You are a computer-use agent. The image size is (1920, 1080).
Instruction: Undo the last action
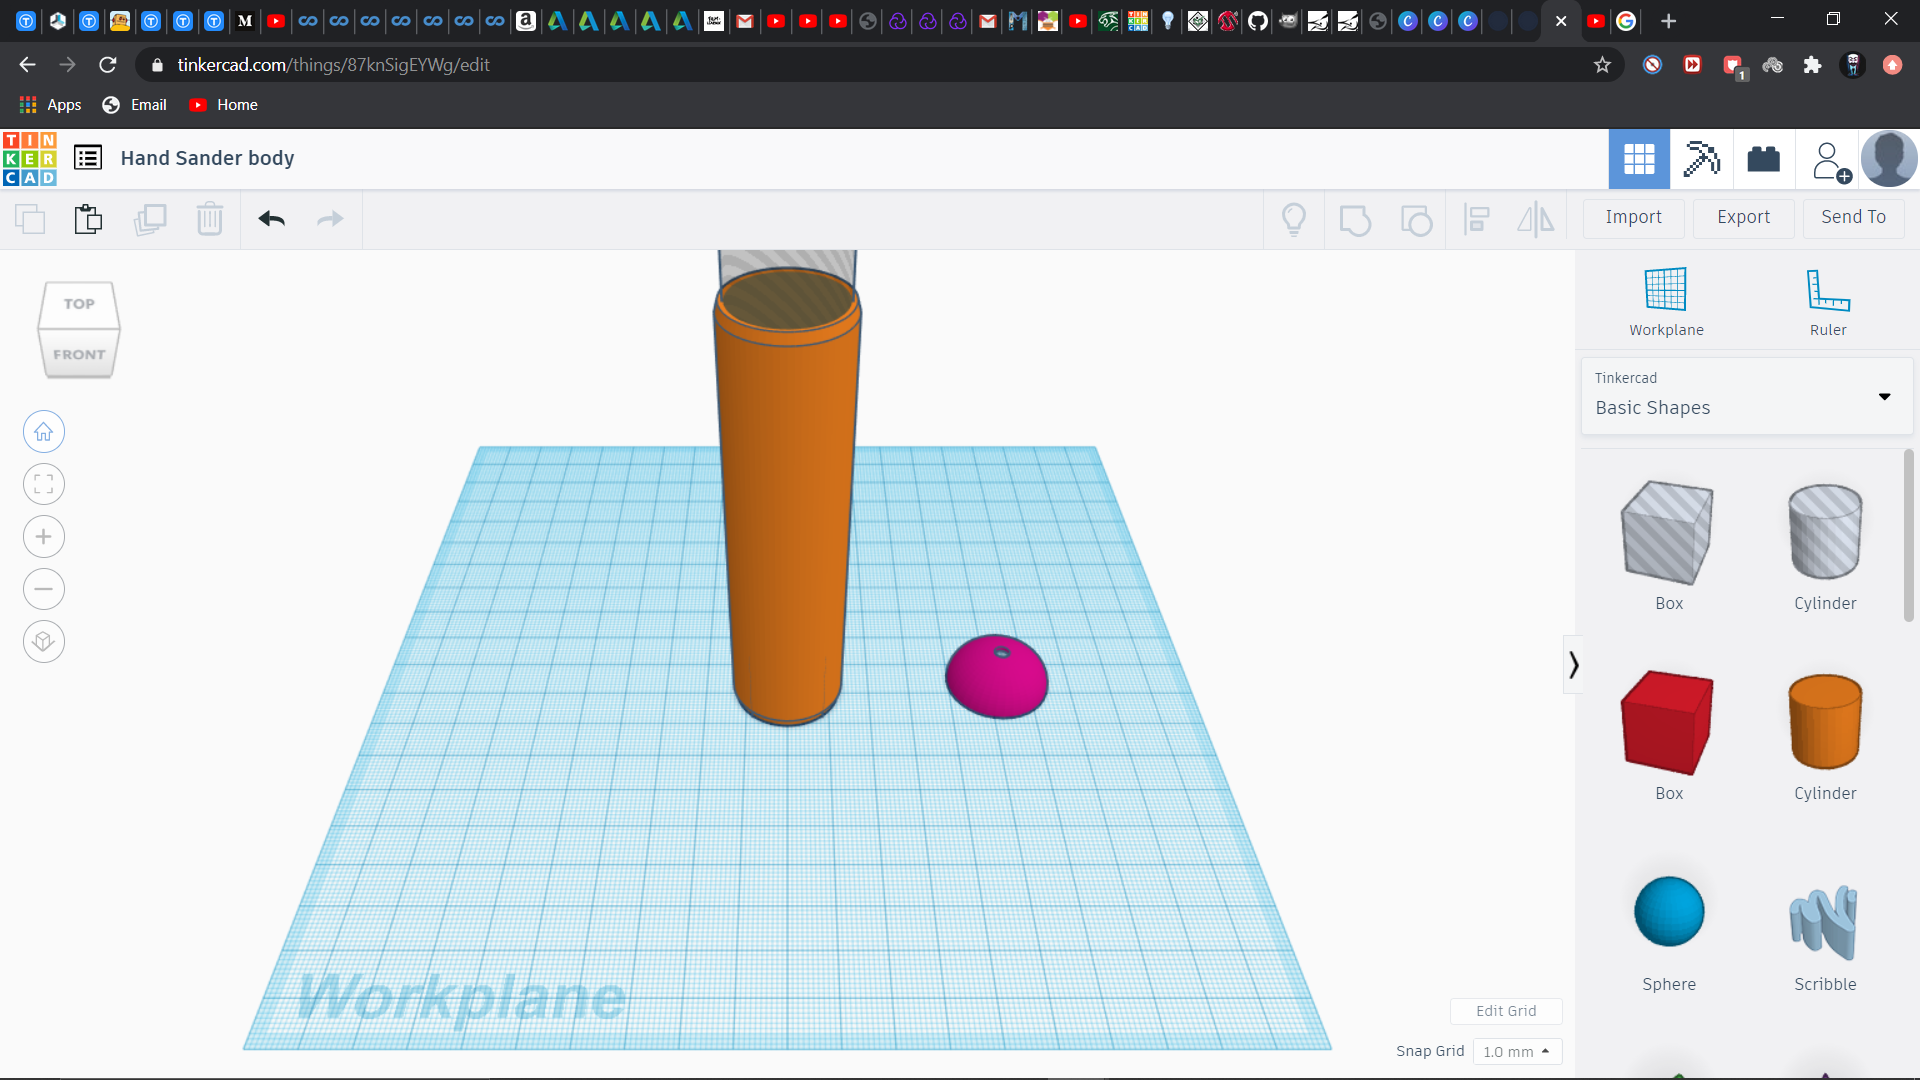tap(271, 218)
